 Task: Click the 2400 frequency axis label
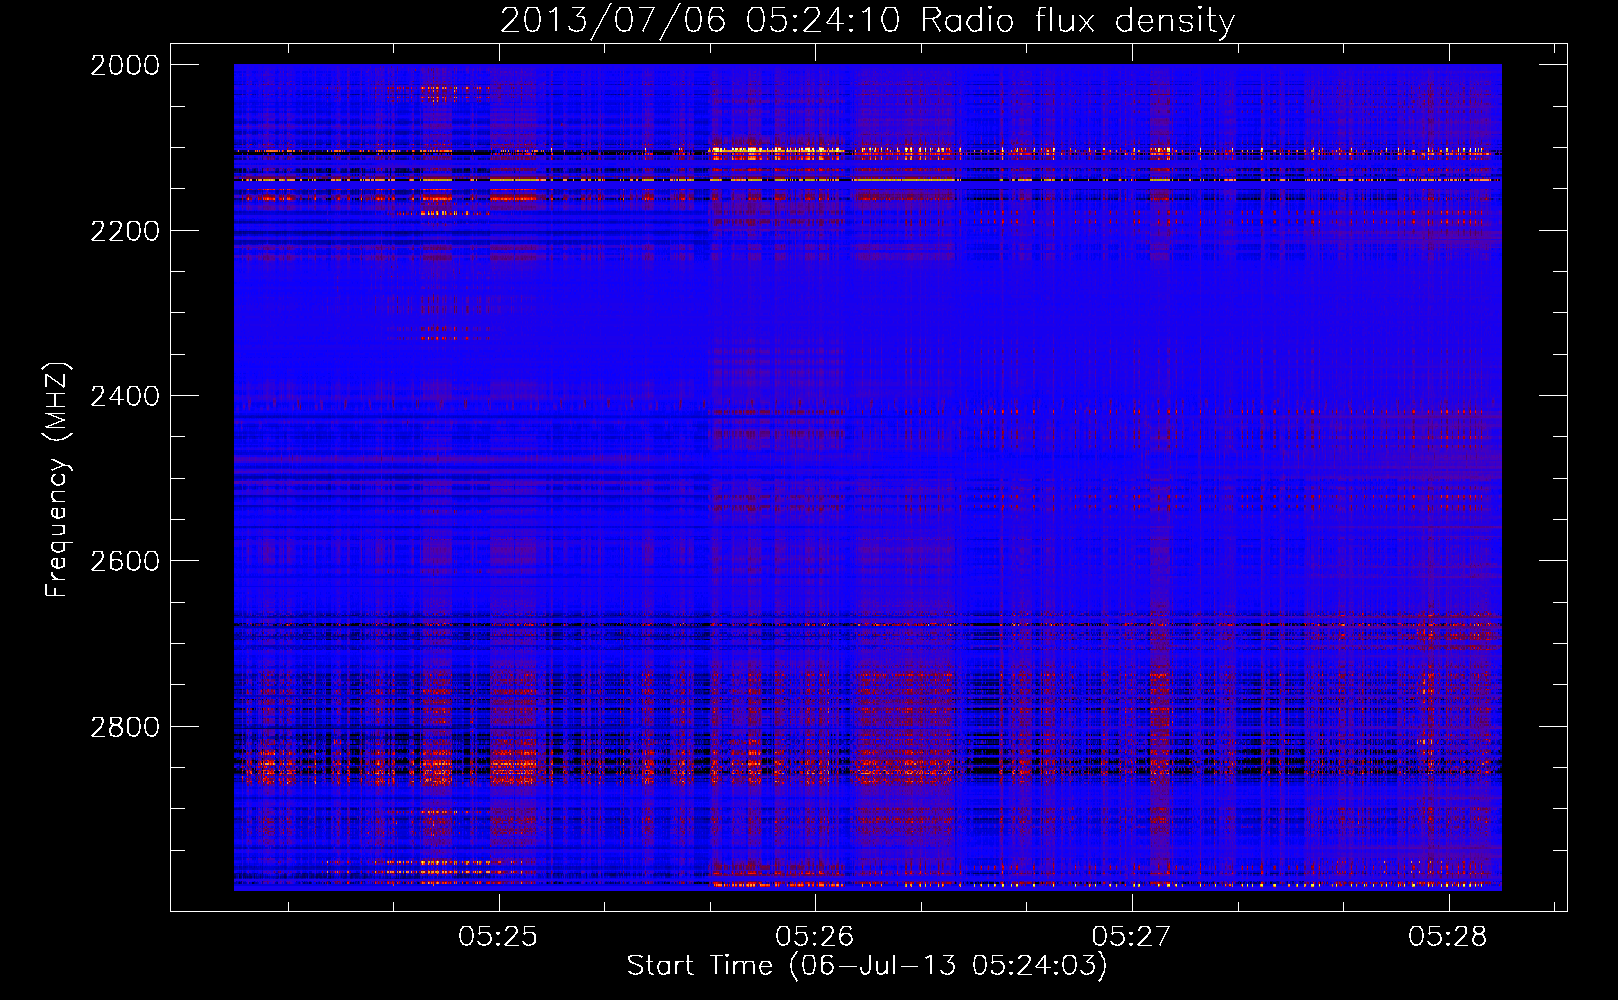[x=125, y=396]
